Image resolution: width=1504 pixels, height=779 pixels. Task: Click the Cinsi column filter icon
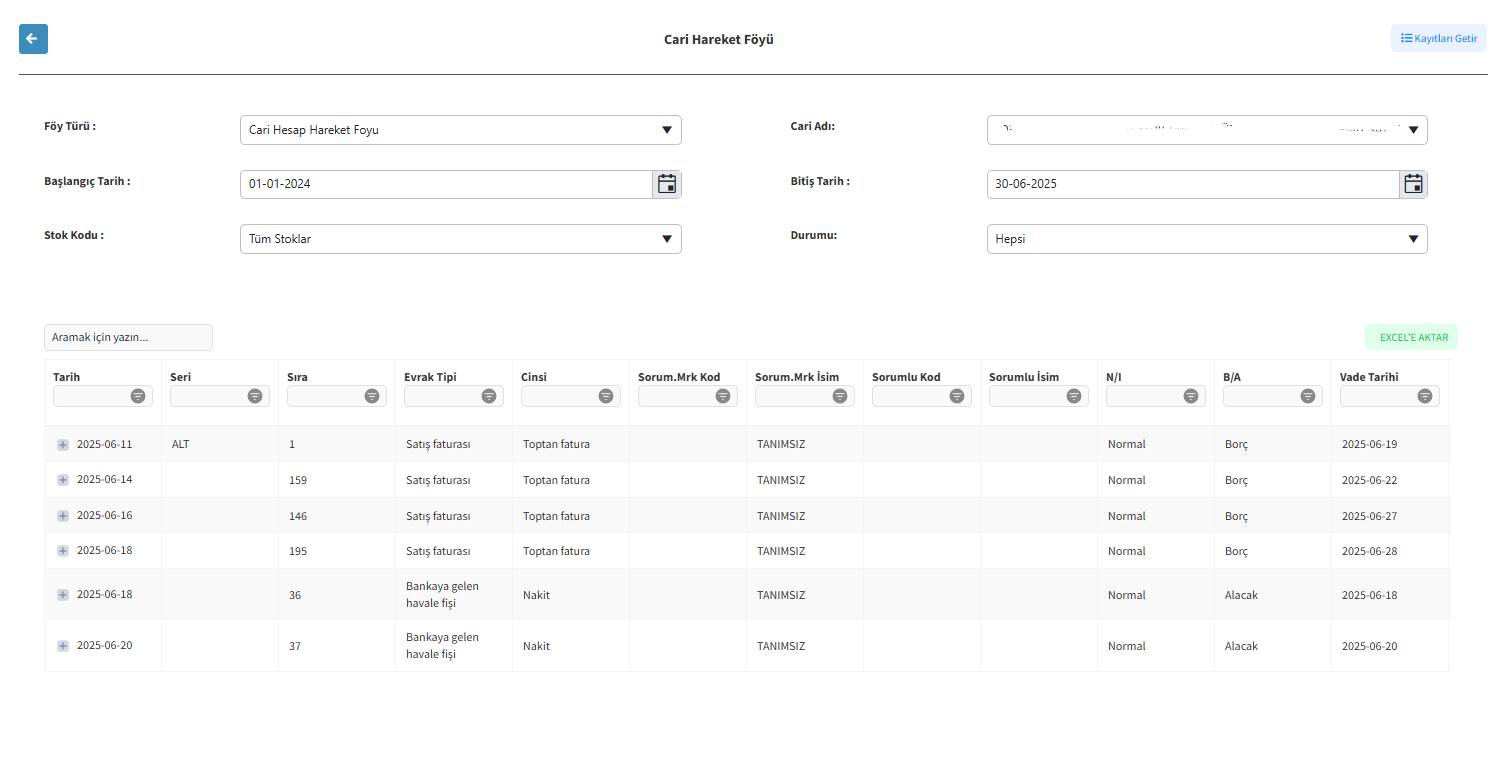coord(606,396)
